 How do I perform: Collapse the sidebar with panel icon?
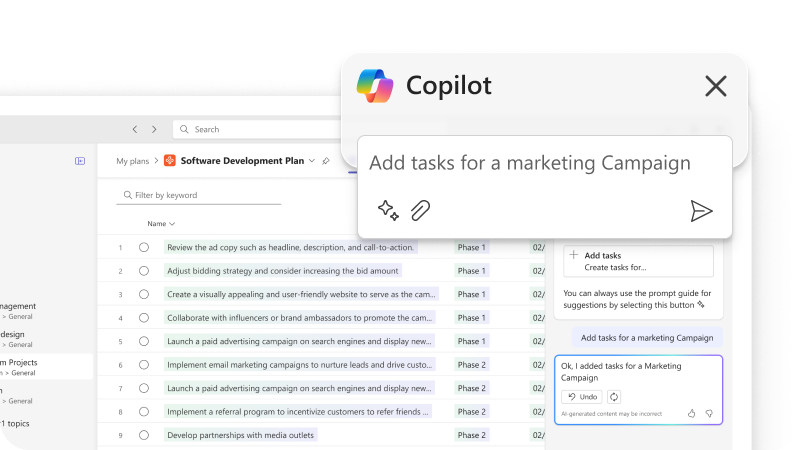tap(80, 161)
